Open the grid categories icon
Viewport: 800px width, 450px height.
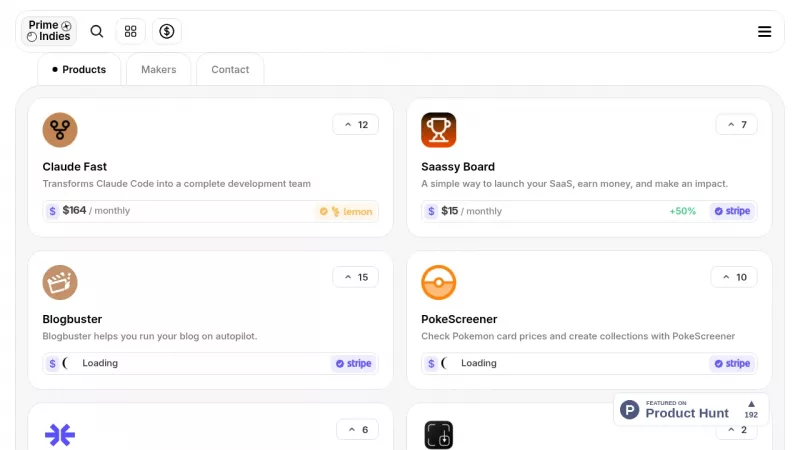pyautogui.click(x=130, y=31)
